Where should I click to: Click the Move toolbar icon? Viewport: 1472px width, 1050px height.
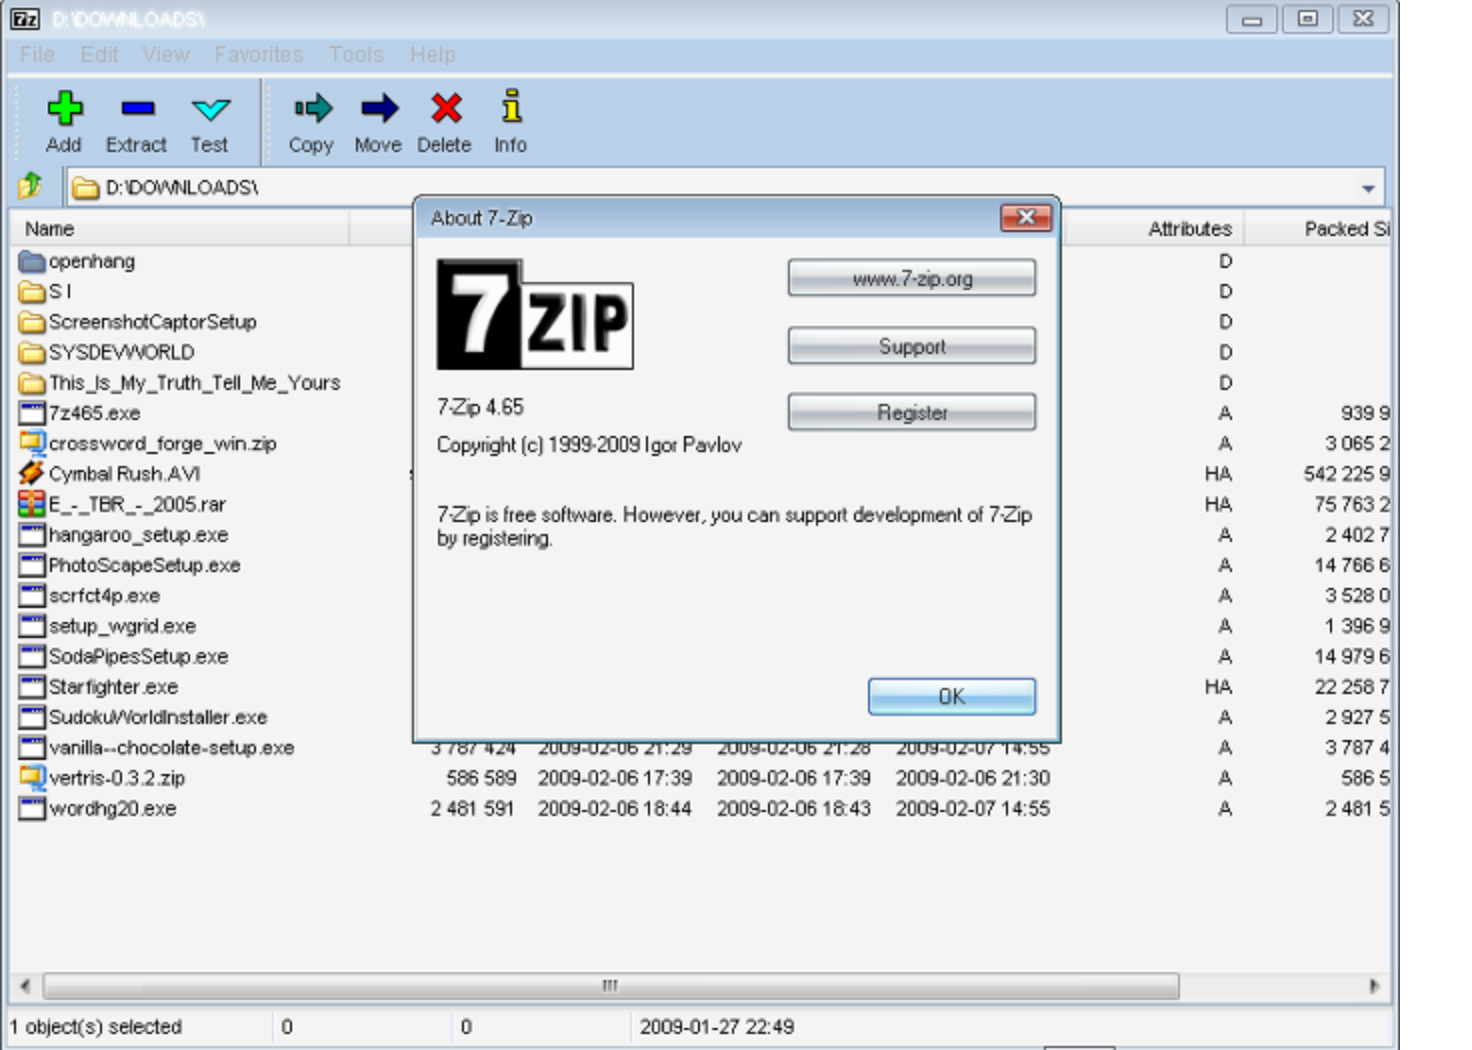(x=379, y=107)
